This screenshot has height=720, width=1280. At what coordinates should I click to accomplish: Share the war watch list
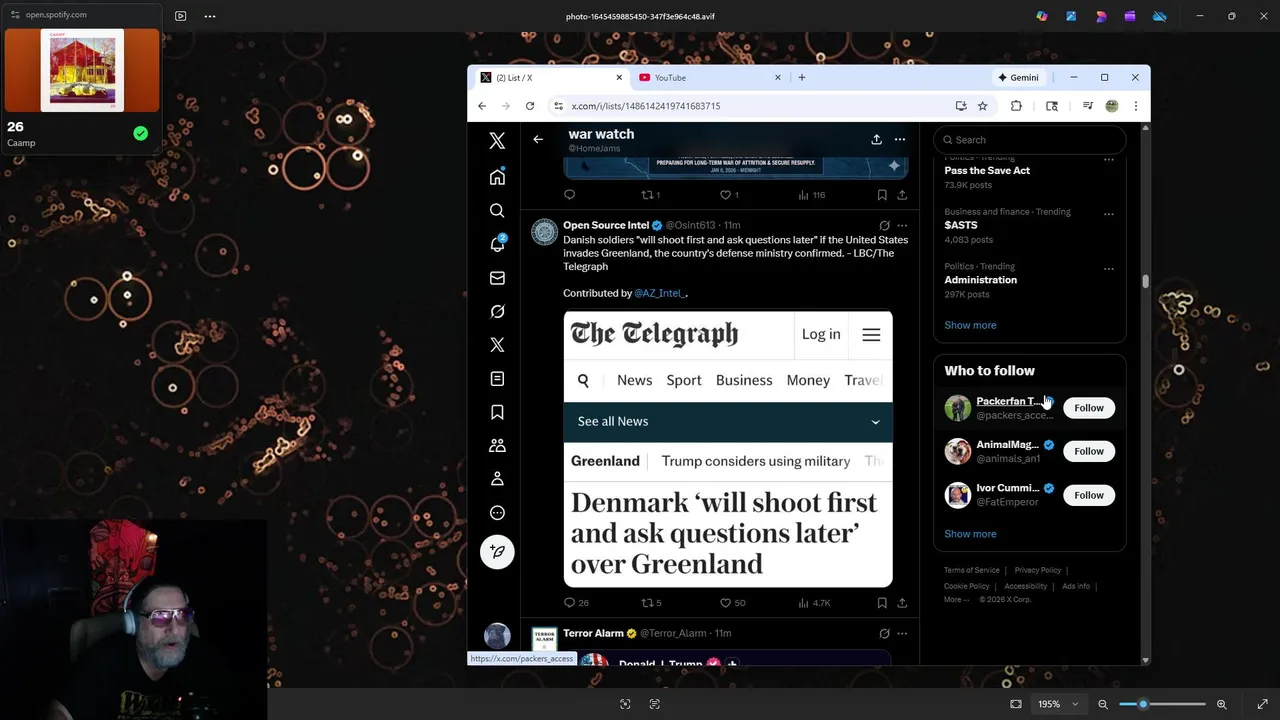point(876,140)
